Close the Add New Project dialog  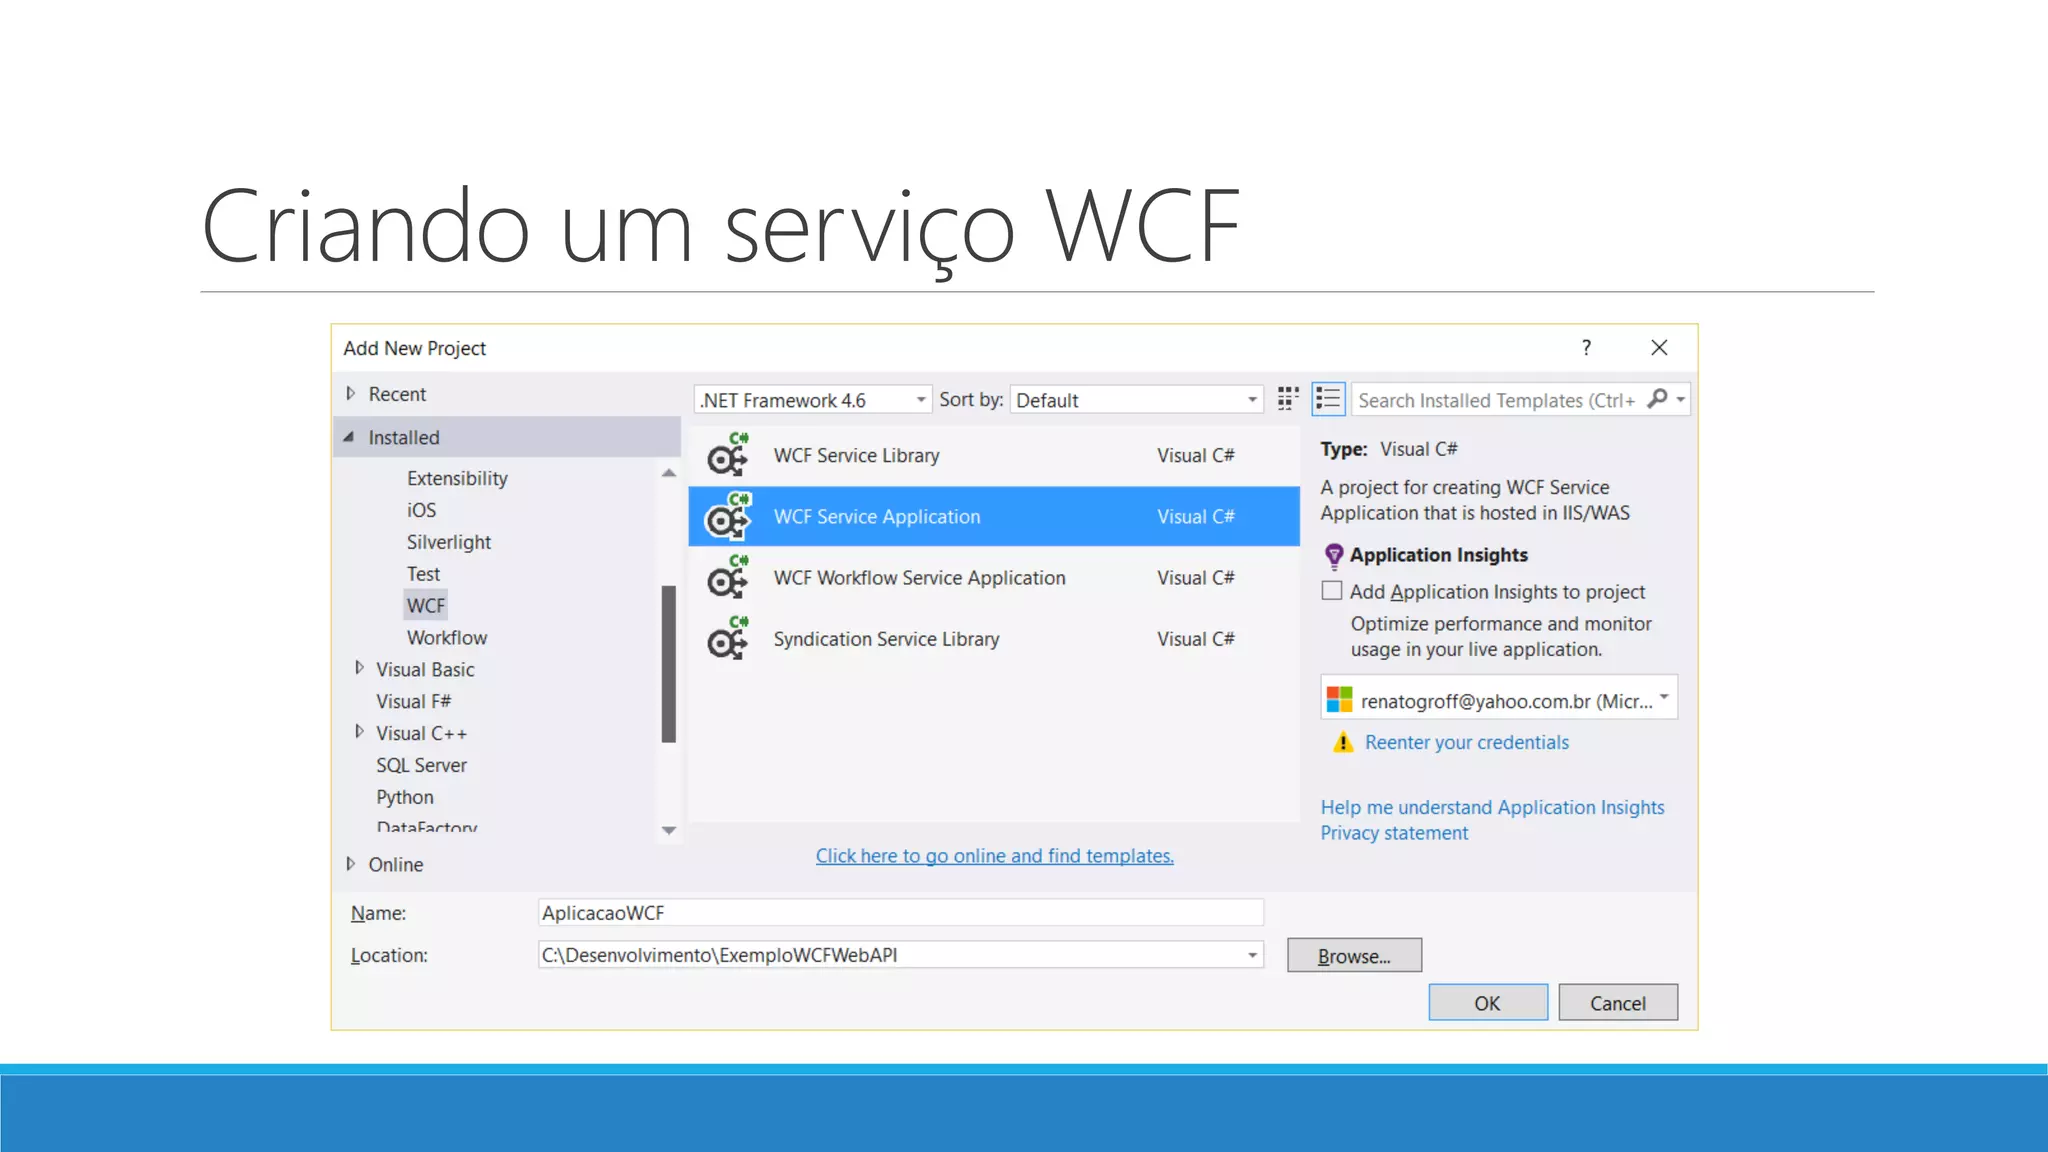click(x=1659, y=347)
